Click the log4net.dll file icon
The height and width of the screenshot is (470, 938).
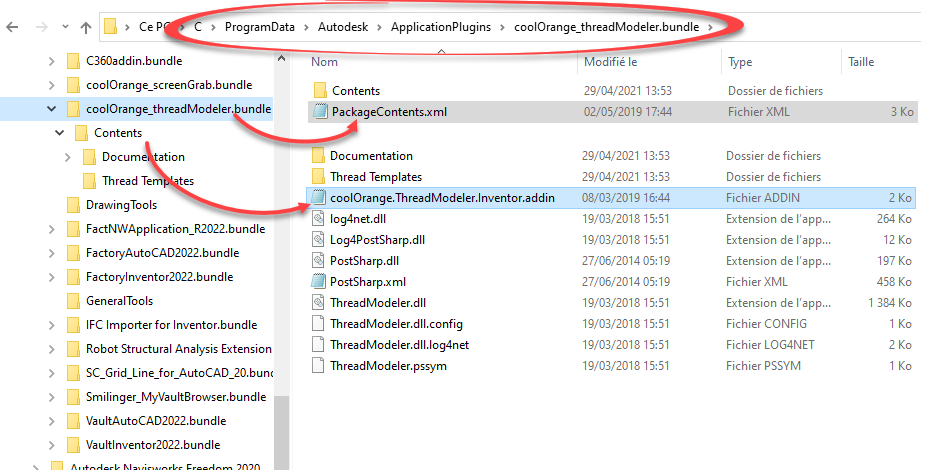click(318, 219)
